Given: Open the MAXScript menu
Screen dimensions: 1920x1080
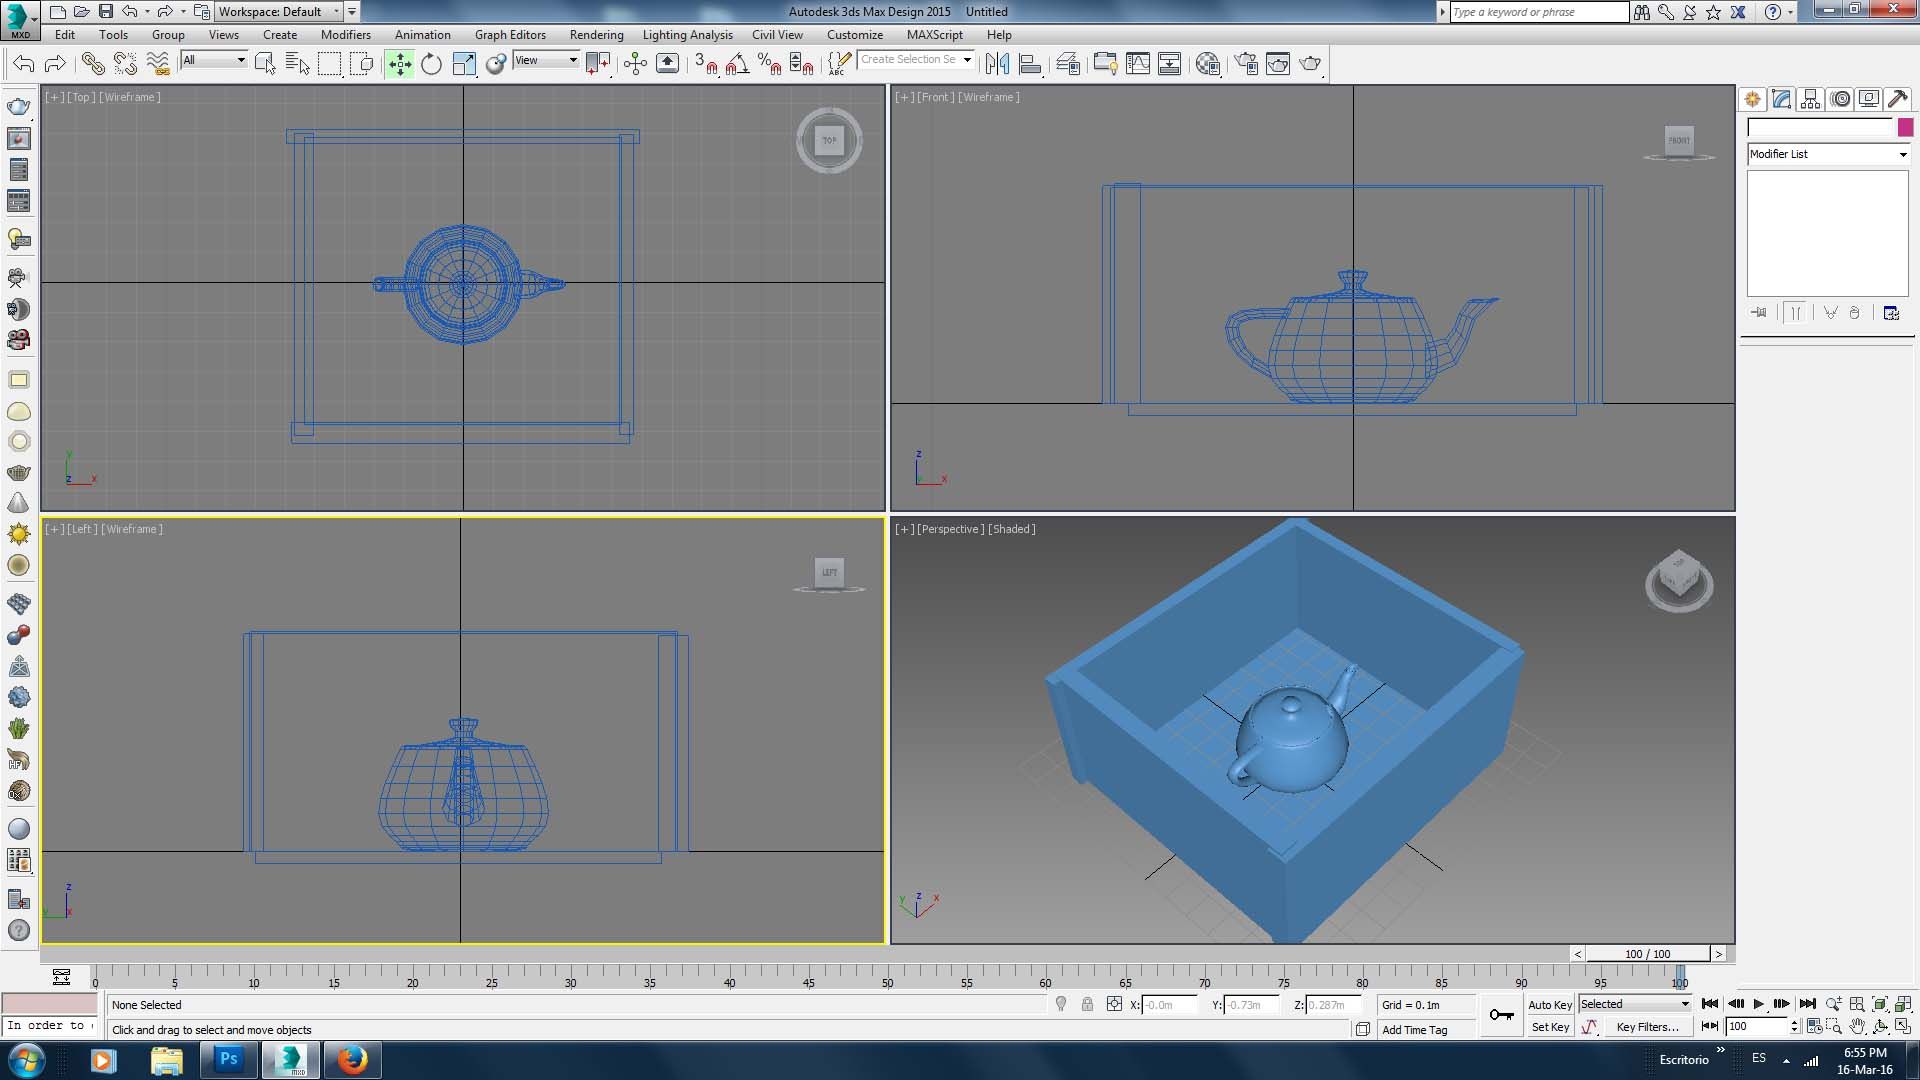Looking at the screenshot, I should [935, 34].
